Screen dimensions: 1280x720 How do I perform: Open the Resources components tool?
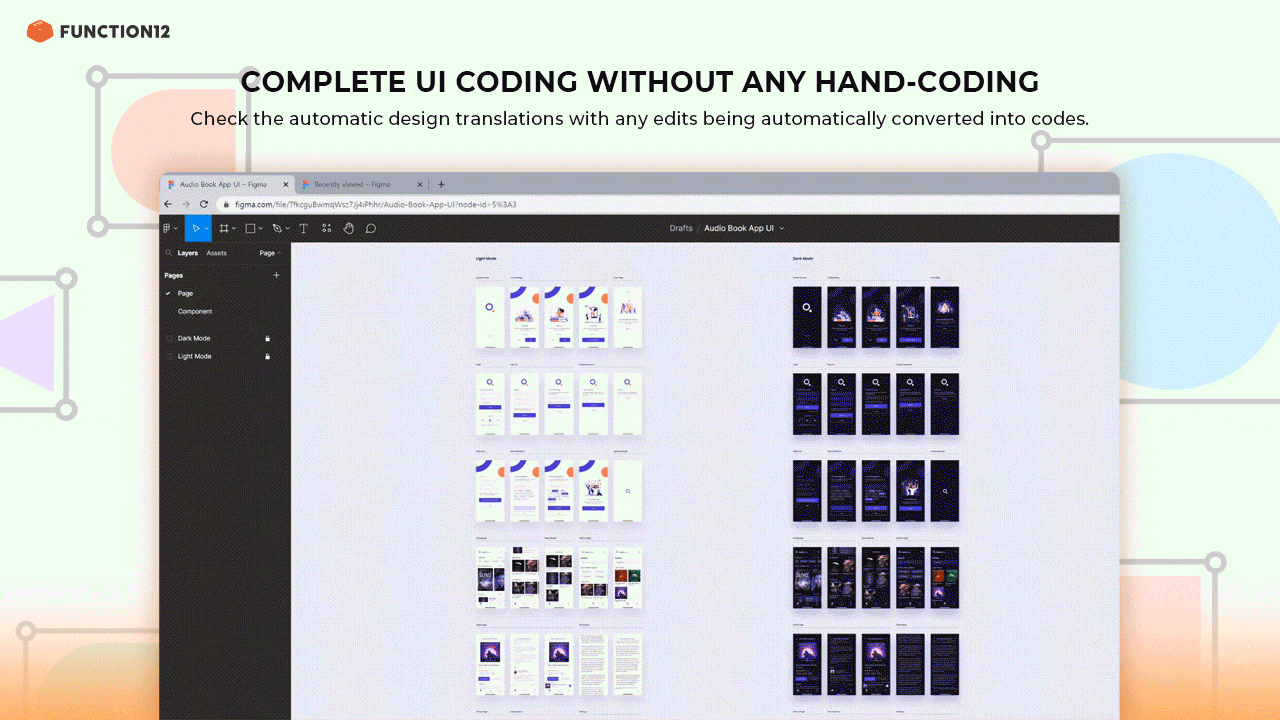point(326,228)
